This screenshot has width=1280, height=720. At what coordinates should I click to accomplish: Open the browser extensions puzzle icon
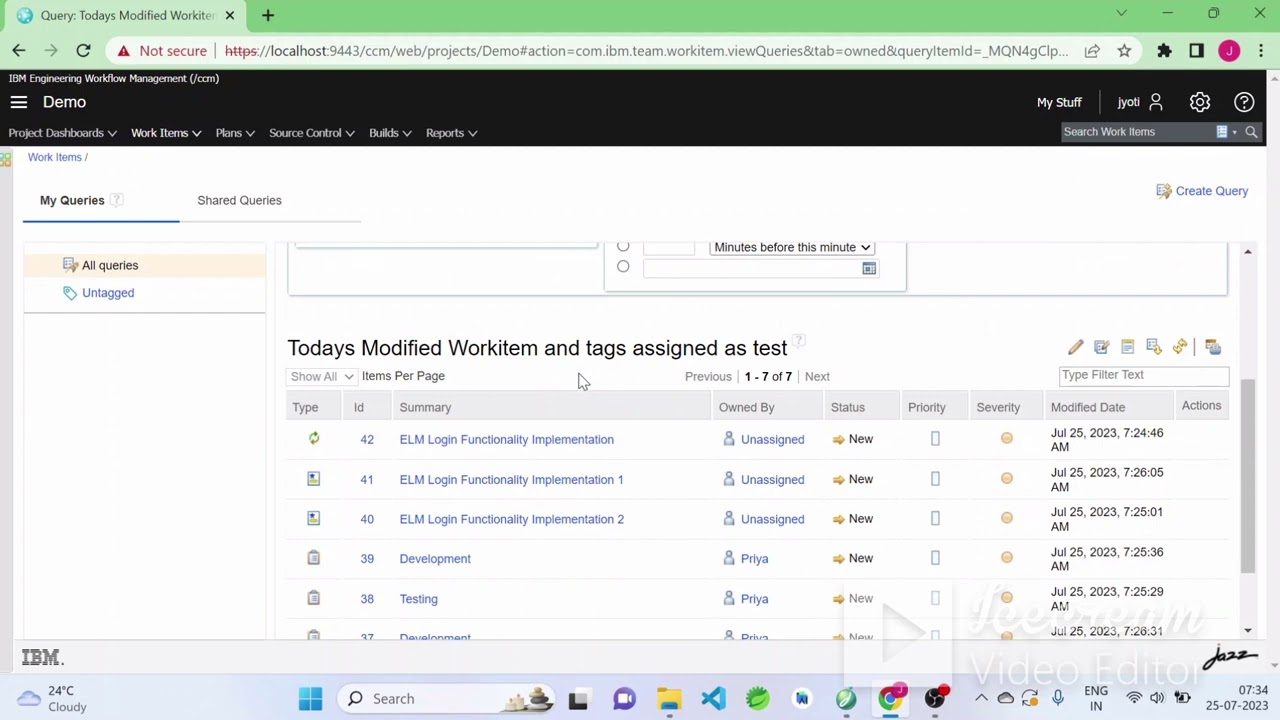click(x=1164, y=51)
